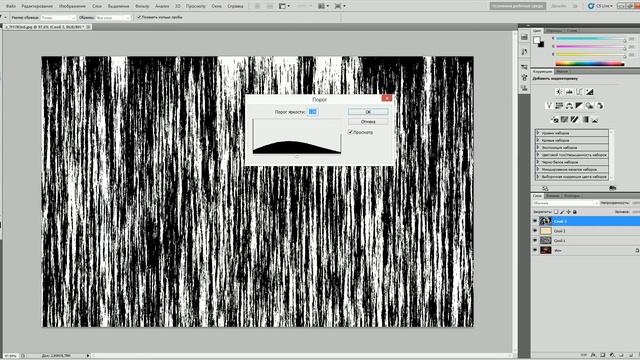Image resolution: width=640 pixels, height=360 pixels.
Task: Expand the Уровни presets group
Action: pyautogui.click(x=538, y=133)
